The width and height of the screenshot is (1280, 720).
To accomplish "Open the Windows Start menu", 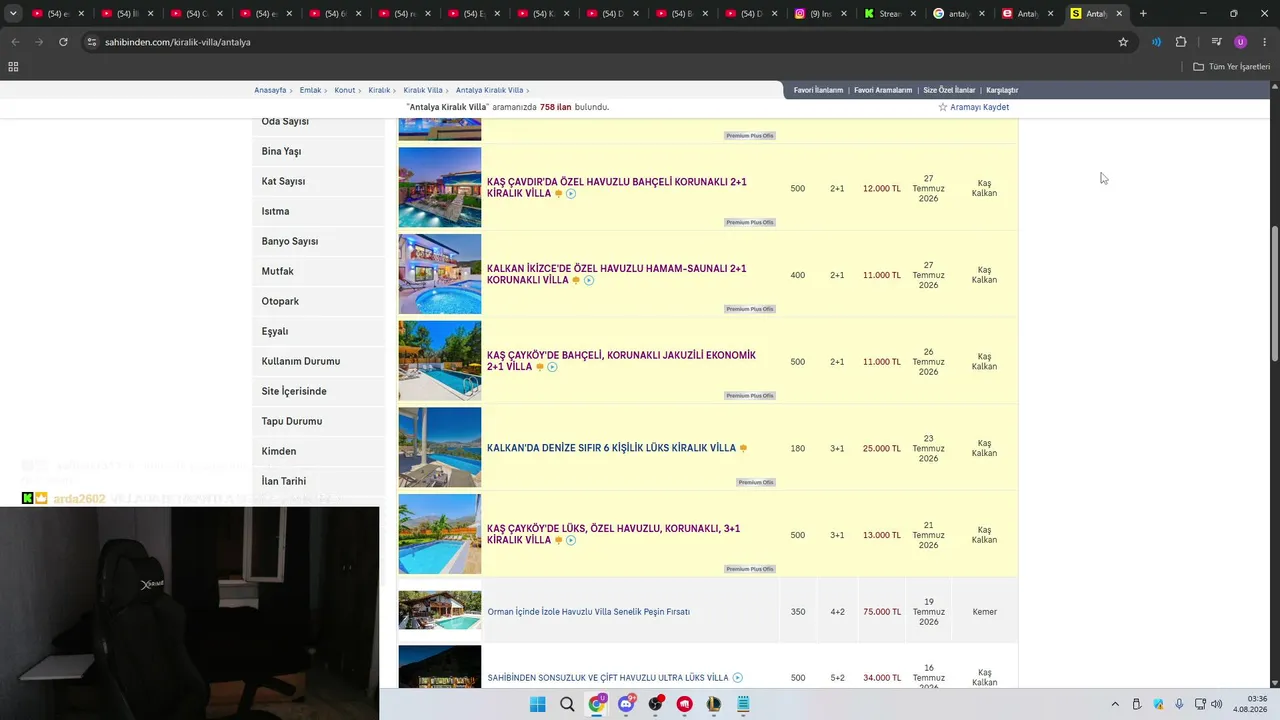I will (537, 704).
